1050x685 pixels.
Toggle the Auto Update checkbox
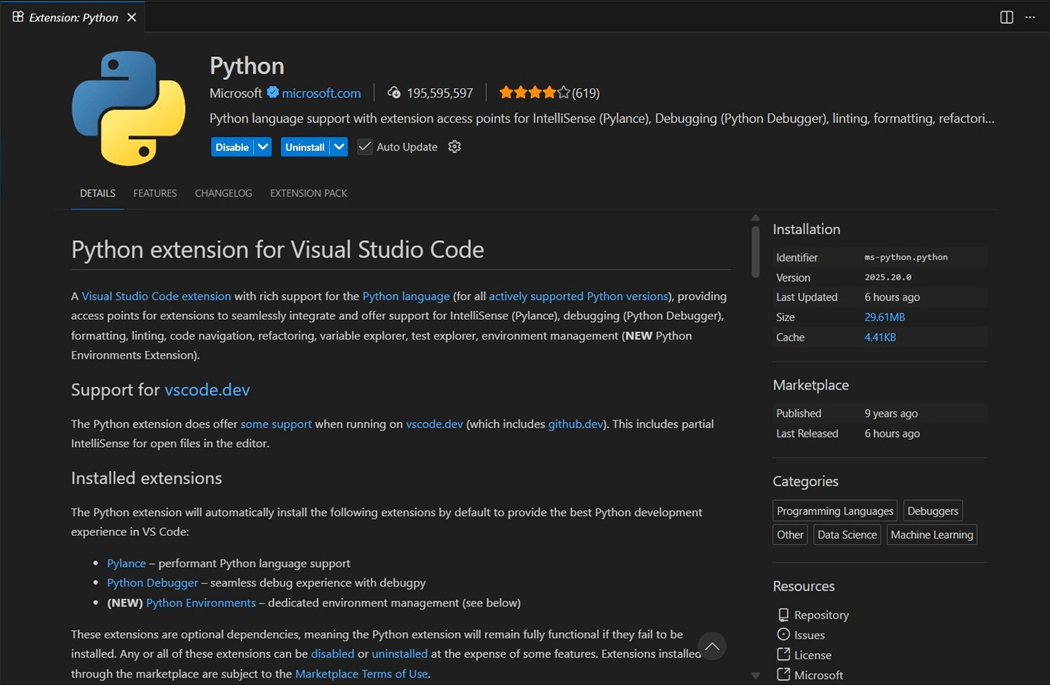pyautogui.click(x=365, y=147)
